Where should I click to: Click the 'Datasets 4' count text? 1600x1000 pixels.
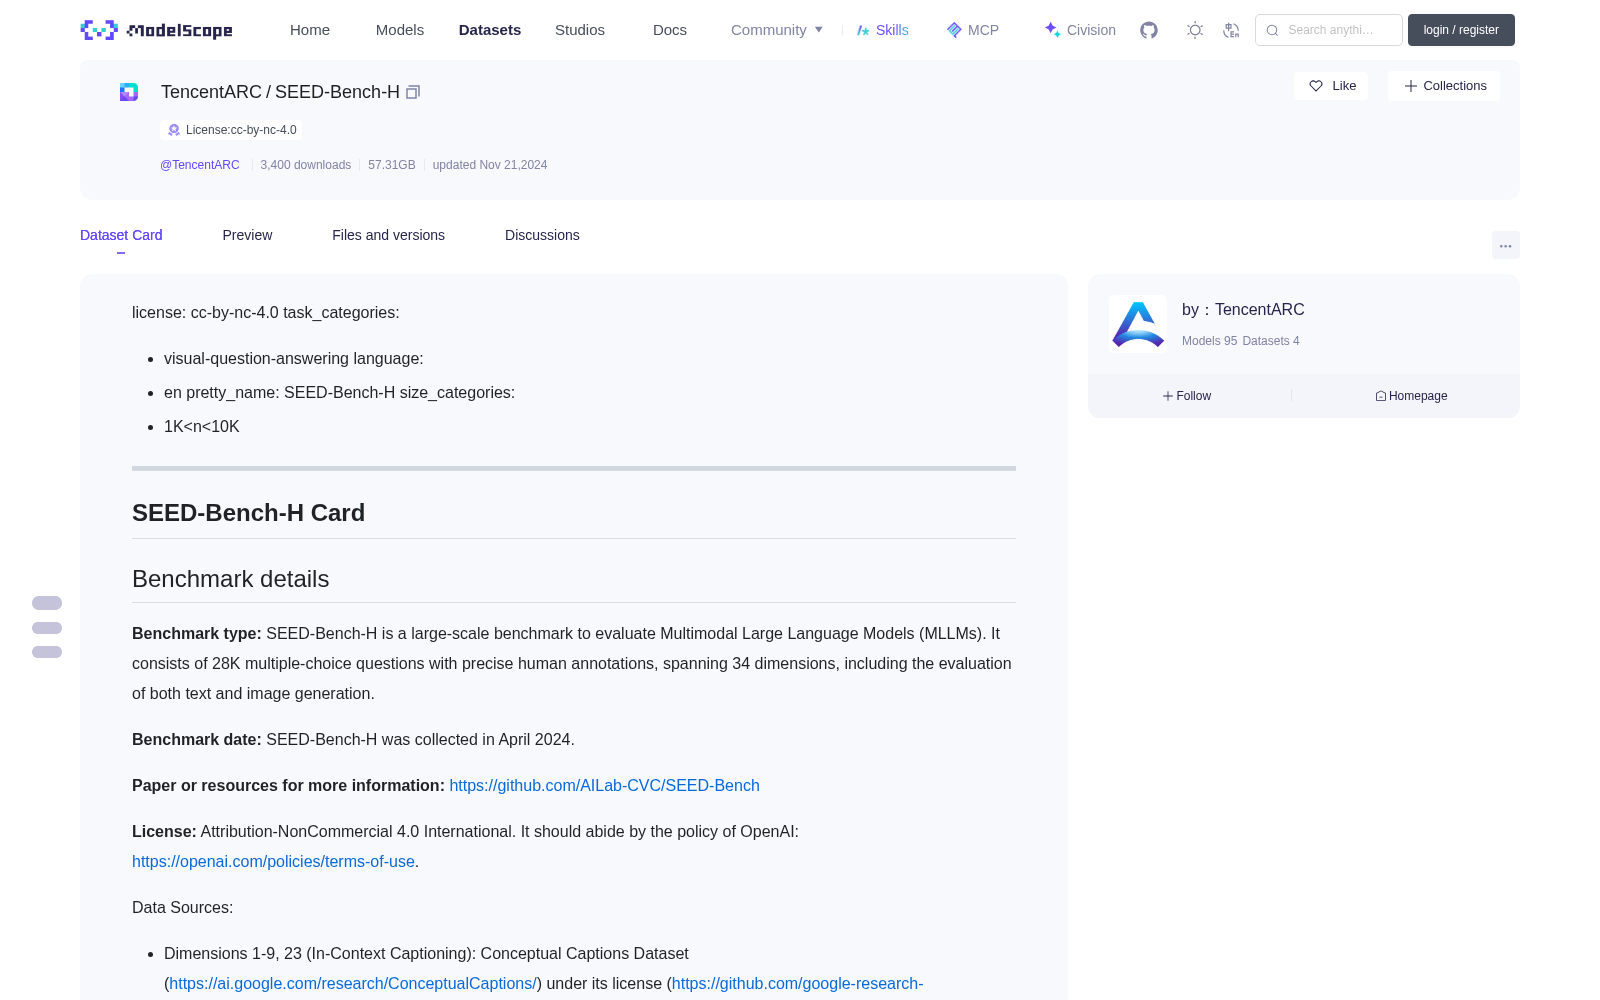point(1271,341)
